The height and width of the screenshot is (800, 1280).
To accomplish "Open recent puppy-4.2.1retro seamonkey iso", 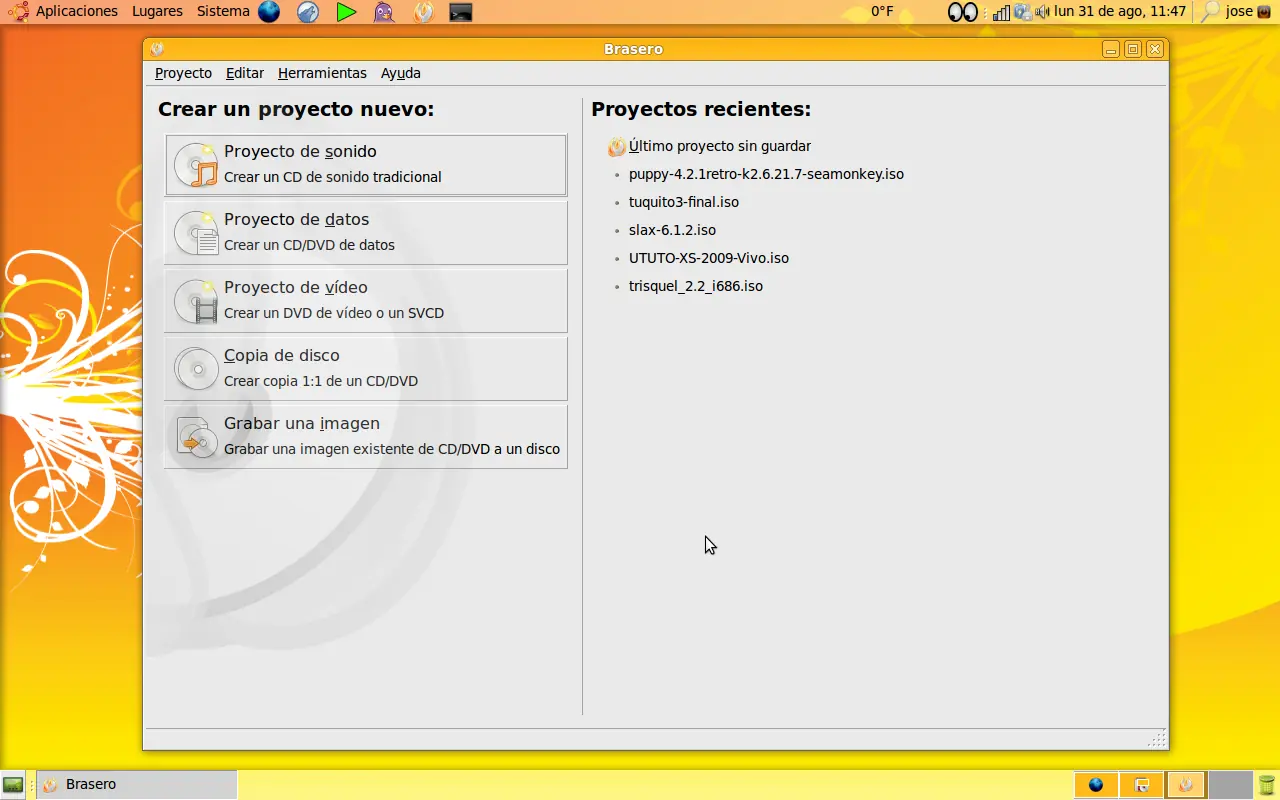I will [766, 174].
